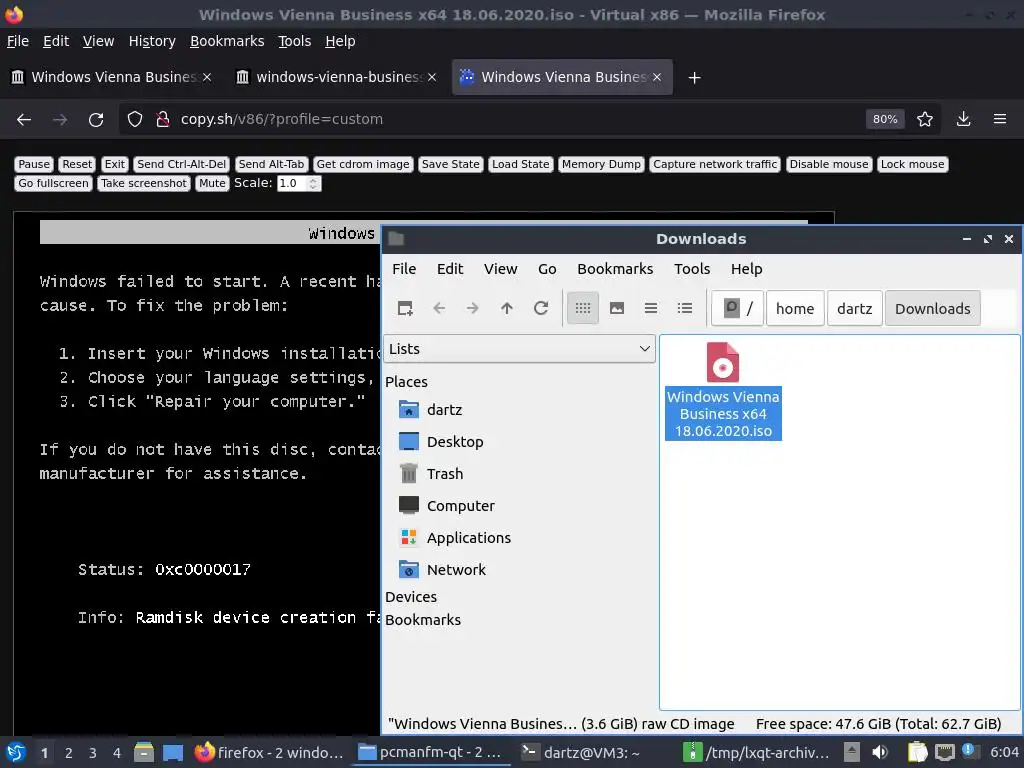Switch to virtual desktop 3
The image size is (1024, 768).
click(x=93, y=753)
